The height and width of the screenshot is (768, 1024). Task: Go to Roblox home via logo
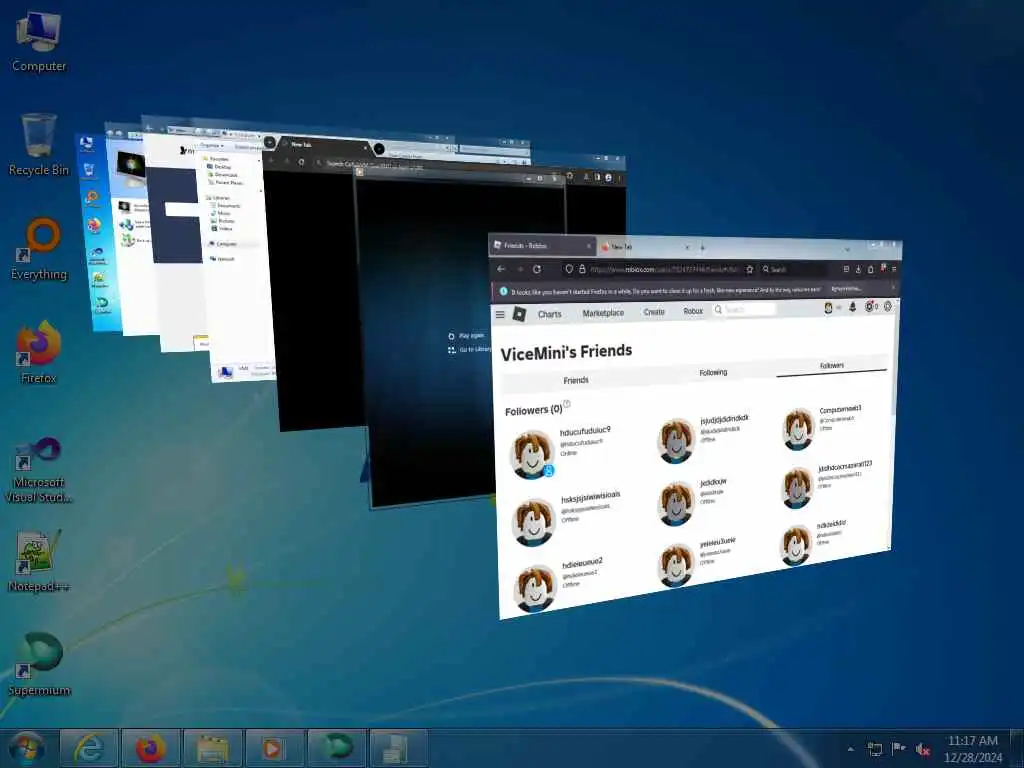pos(519,314)
